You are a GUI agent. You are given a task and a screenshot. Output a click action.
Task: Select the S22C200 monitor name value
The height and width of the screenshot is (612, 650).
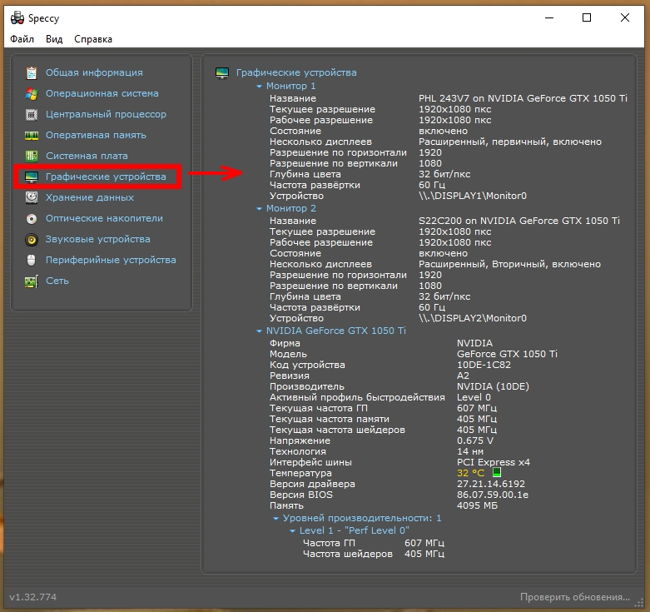[x=519, y=221]
